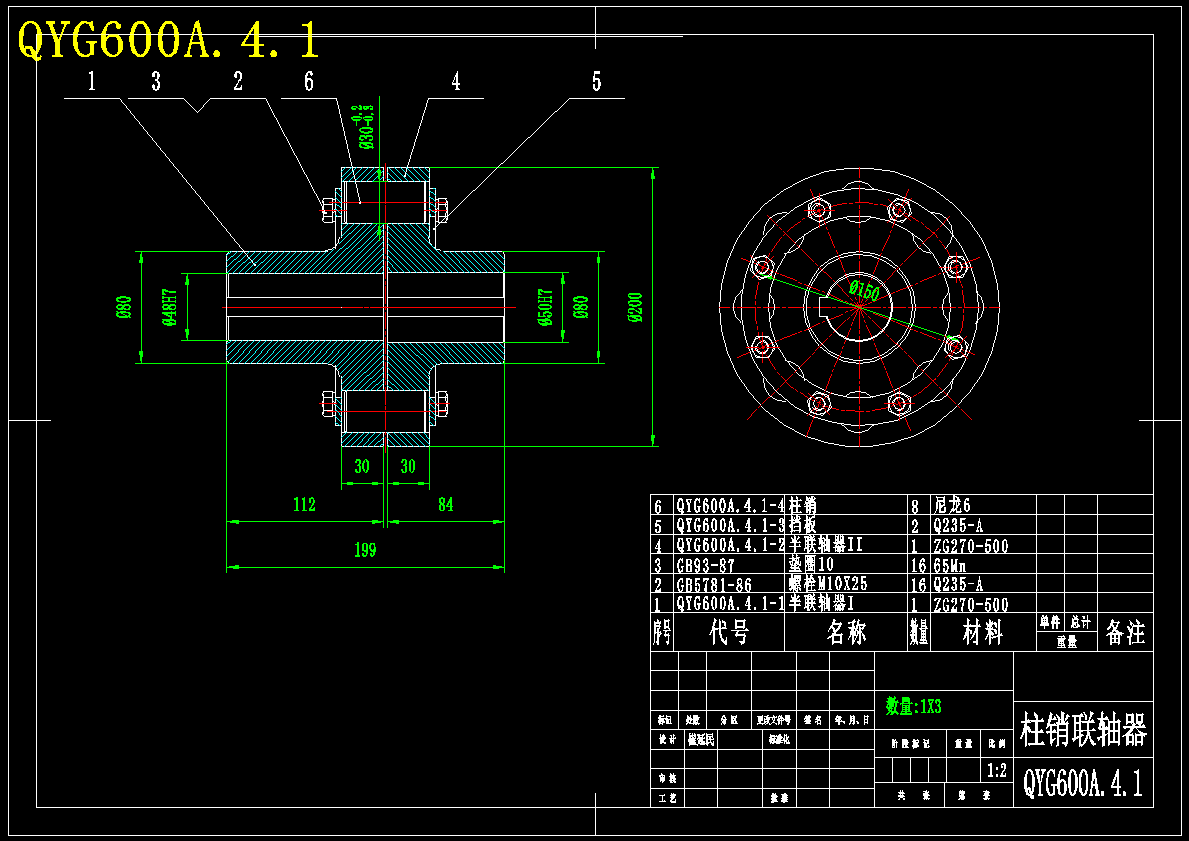
Task: Click quantity 8 in the 柱销 row
Action: tap(915, 506)
